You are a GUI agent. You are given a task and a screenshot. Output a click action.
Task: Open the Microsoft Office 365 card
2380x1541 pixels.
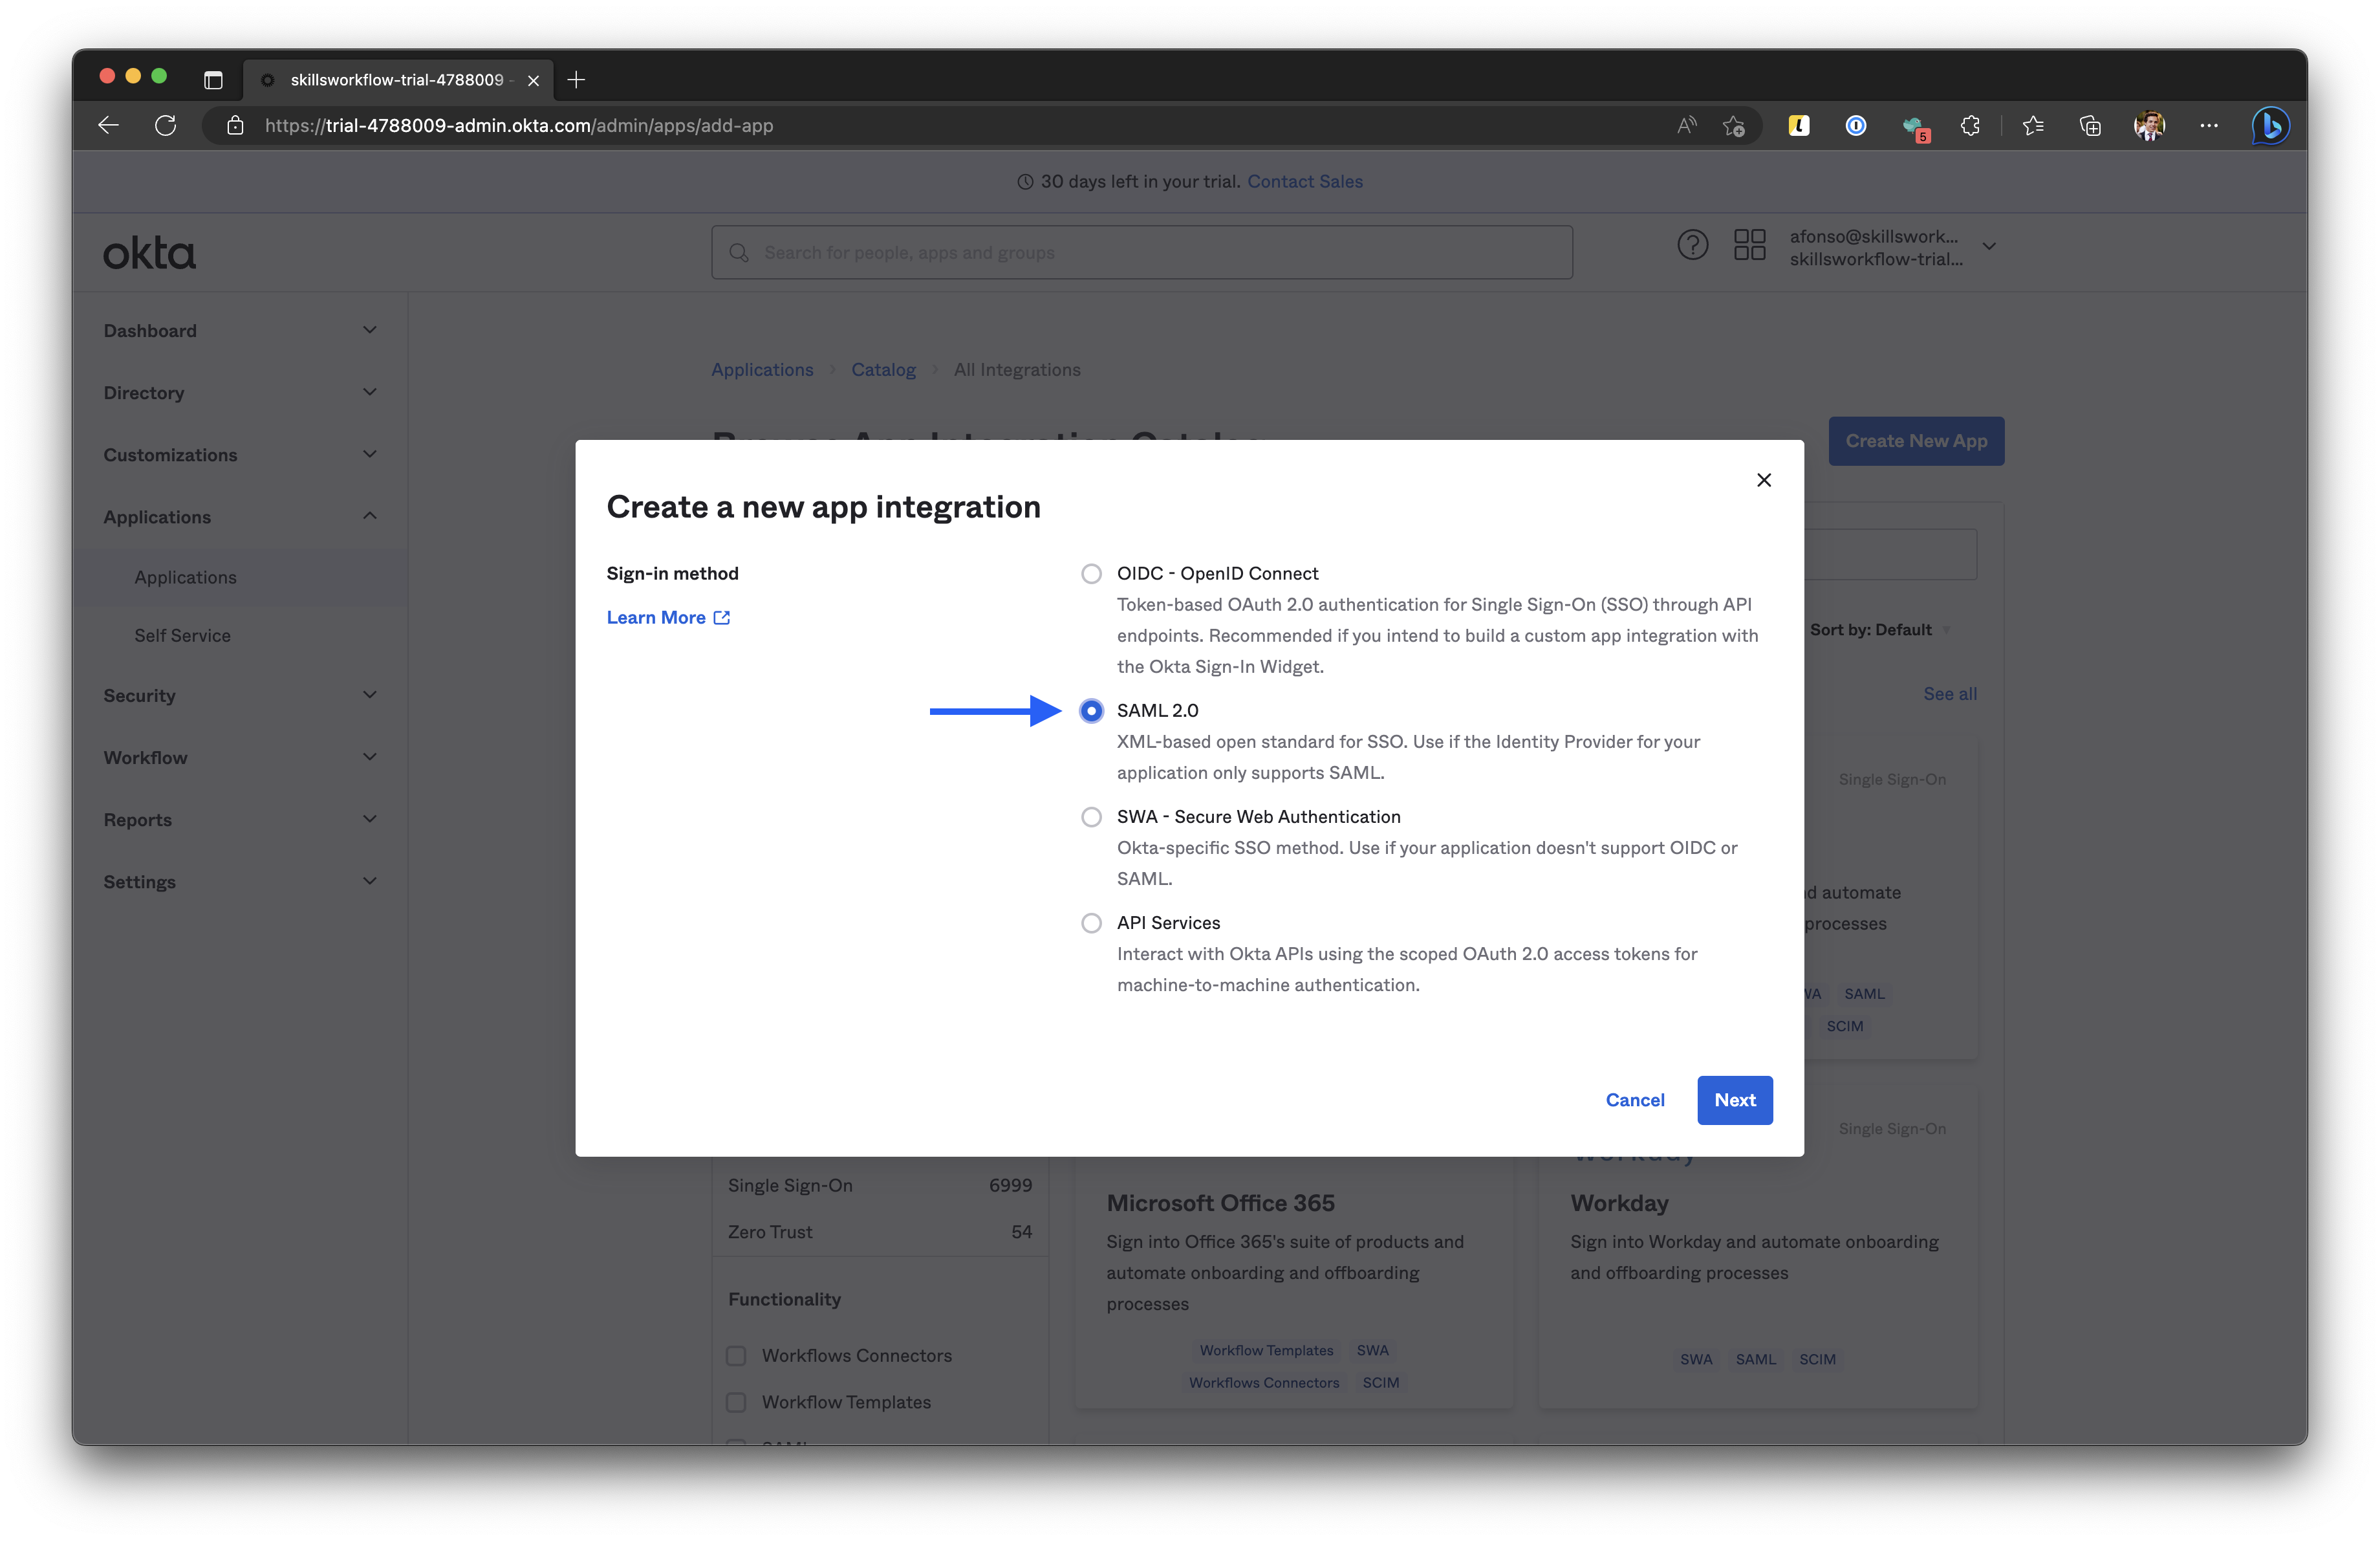(1293, 1284)
